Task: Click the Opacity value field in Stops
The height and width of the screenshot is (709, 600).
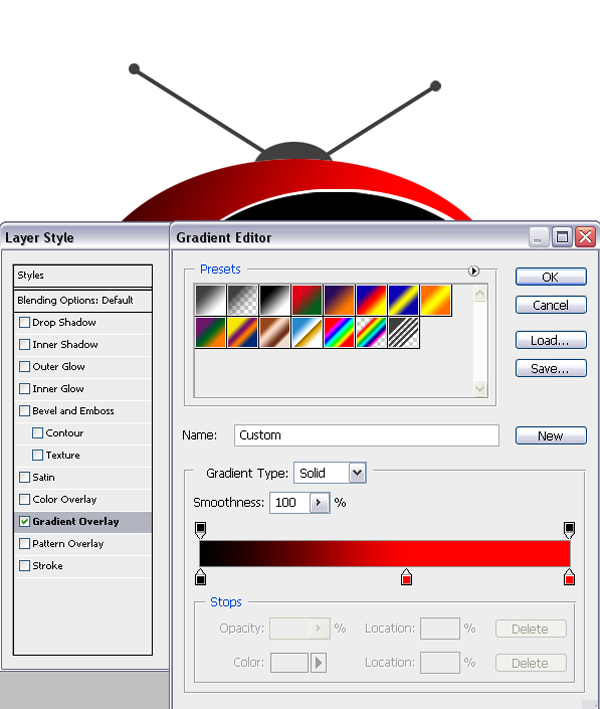Action: coord(290,628)
